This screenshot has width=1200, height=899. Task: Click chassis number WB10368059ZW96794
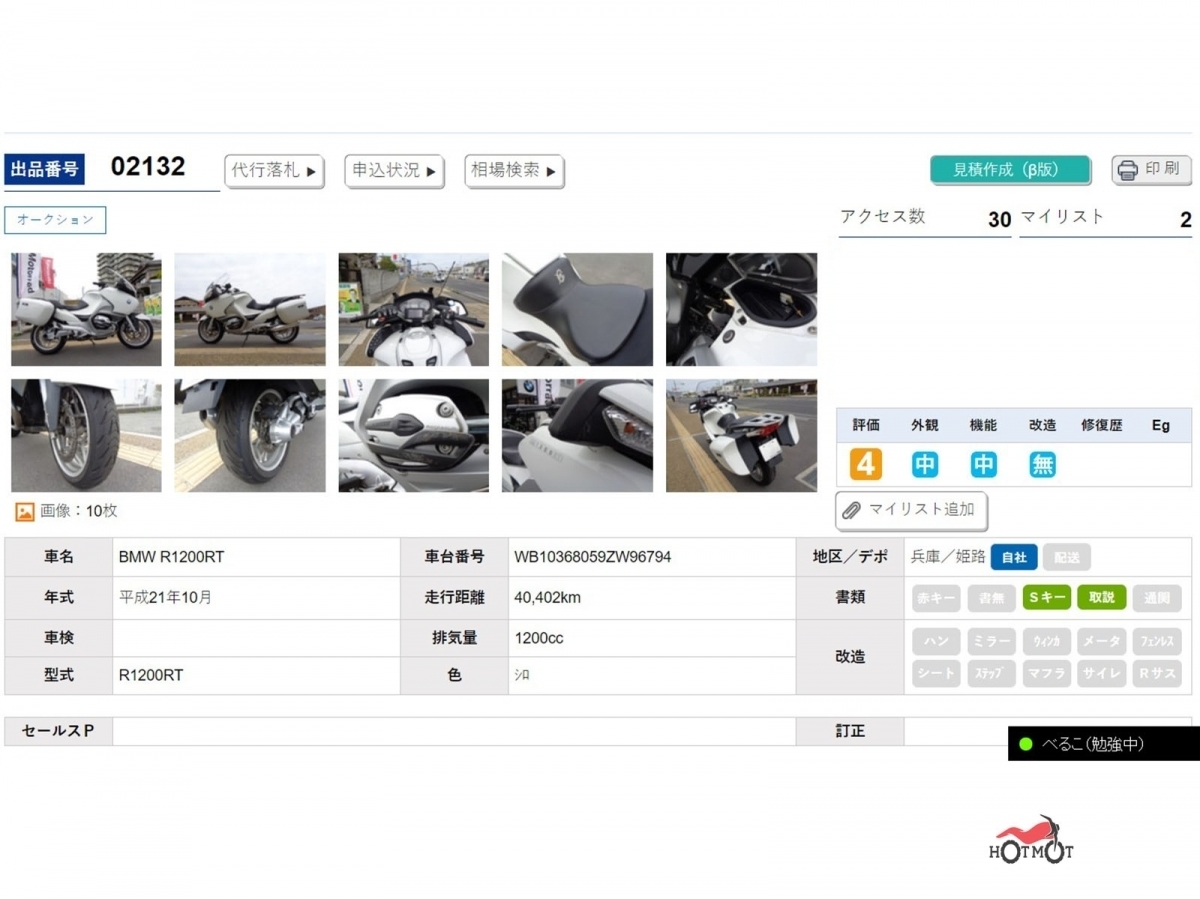point(593,557)
